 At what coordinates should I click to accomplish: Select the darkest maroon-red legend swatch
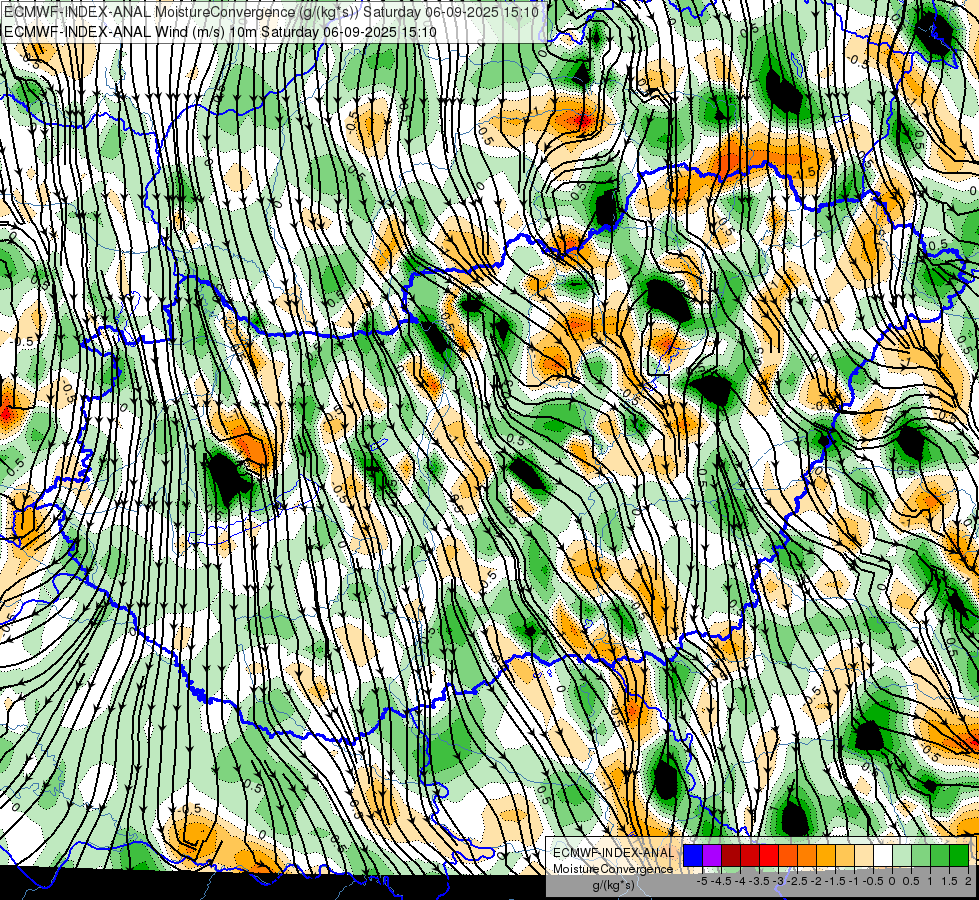pos(731,855)
